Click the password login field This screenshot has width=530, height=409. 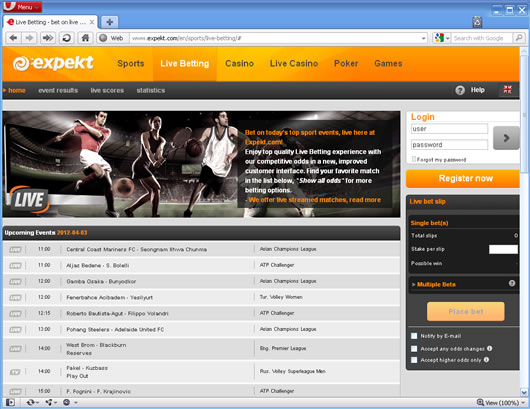(449, 145)
